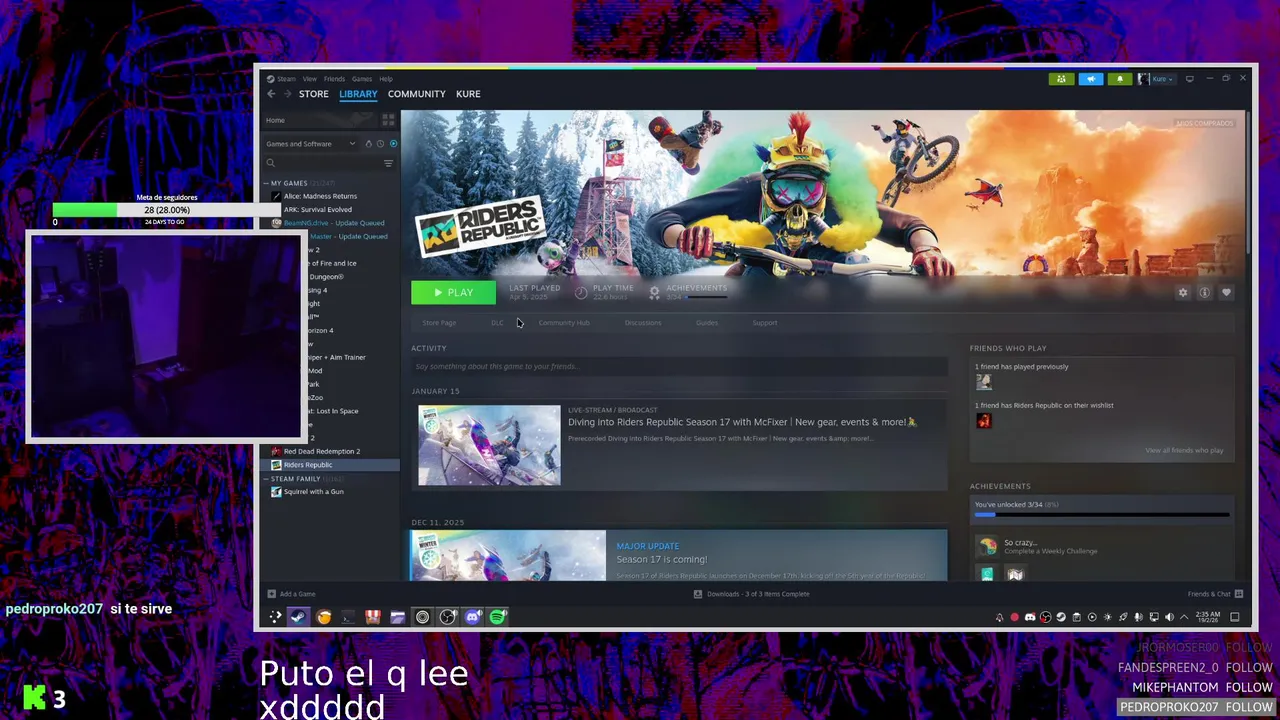Screen dimensions: 1280x720
Task: Open advanced filter options icon
Action: pos(389,163)
